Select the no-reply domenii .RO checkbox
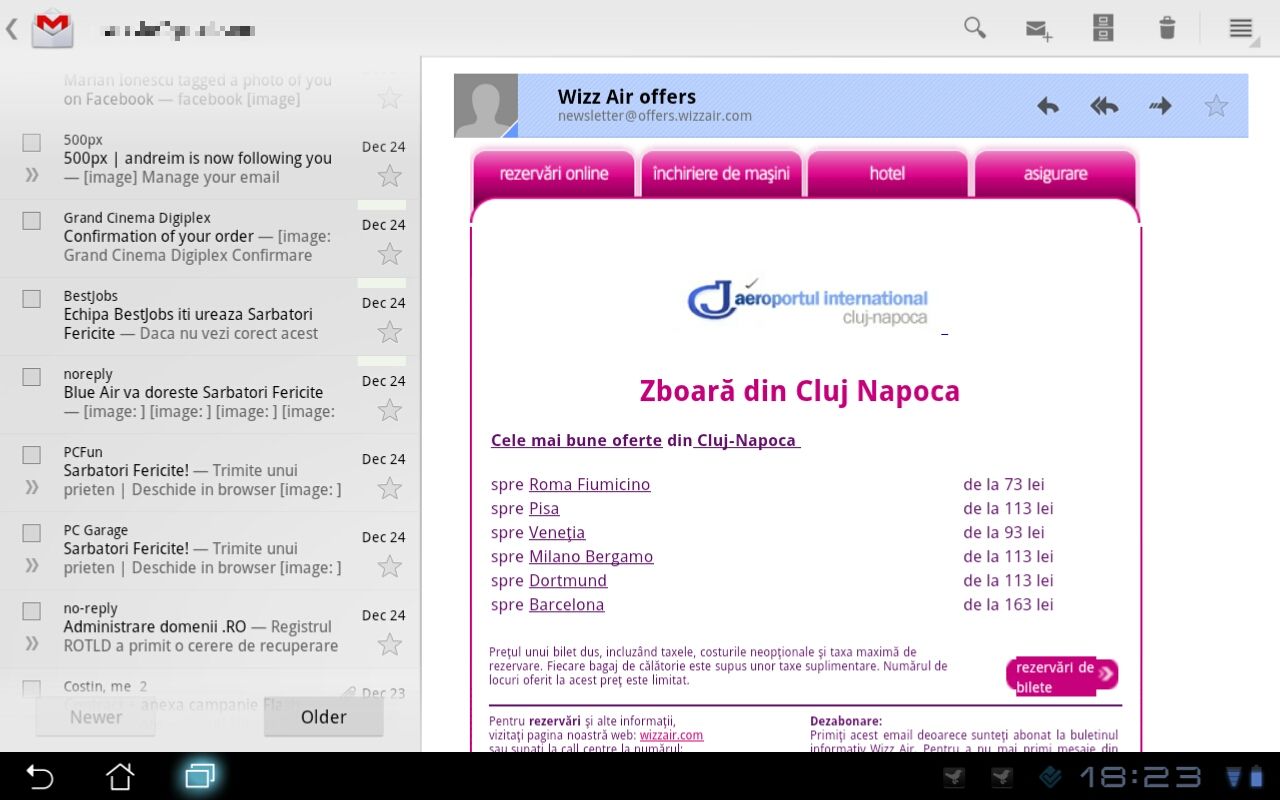The height and width of the screenshot is (800, 1280). click(x=32, y=610)
